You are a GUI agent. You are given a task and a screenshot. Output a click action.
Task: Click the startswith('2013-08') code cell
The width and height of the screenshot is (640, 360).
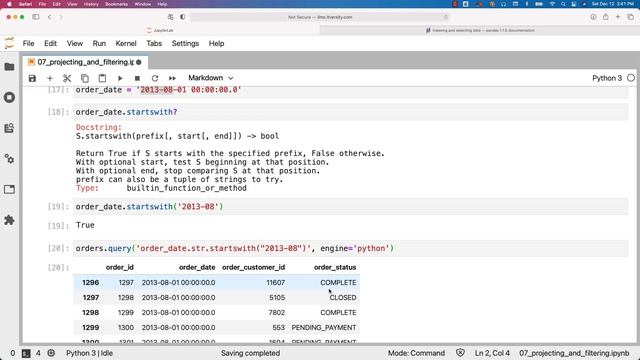click(350, 207)
